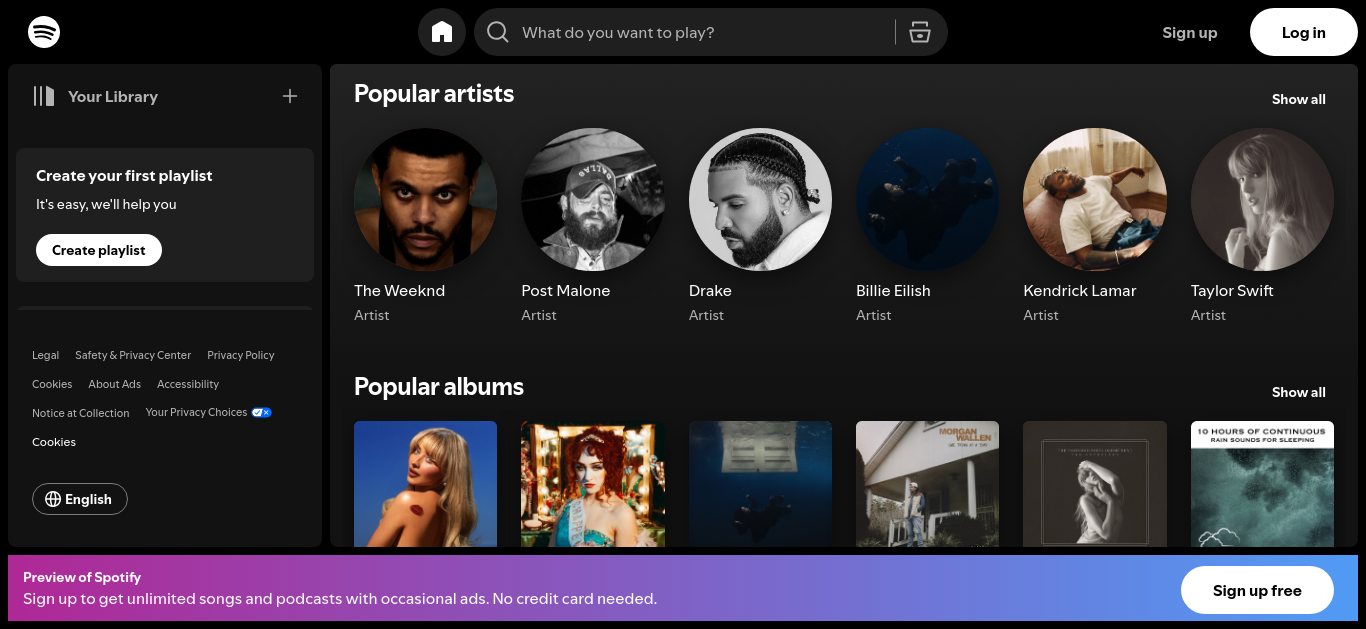Open the About Ads link
This screenshot has width=1366, height=629.
click(115, 384)
